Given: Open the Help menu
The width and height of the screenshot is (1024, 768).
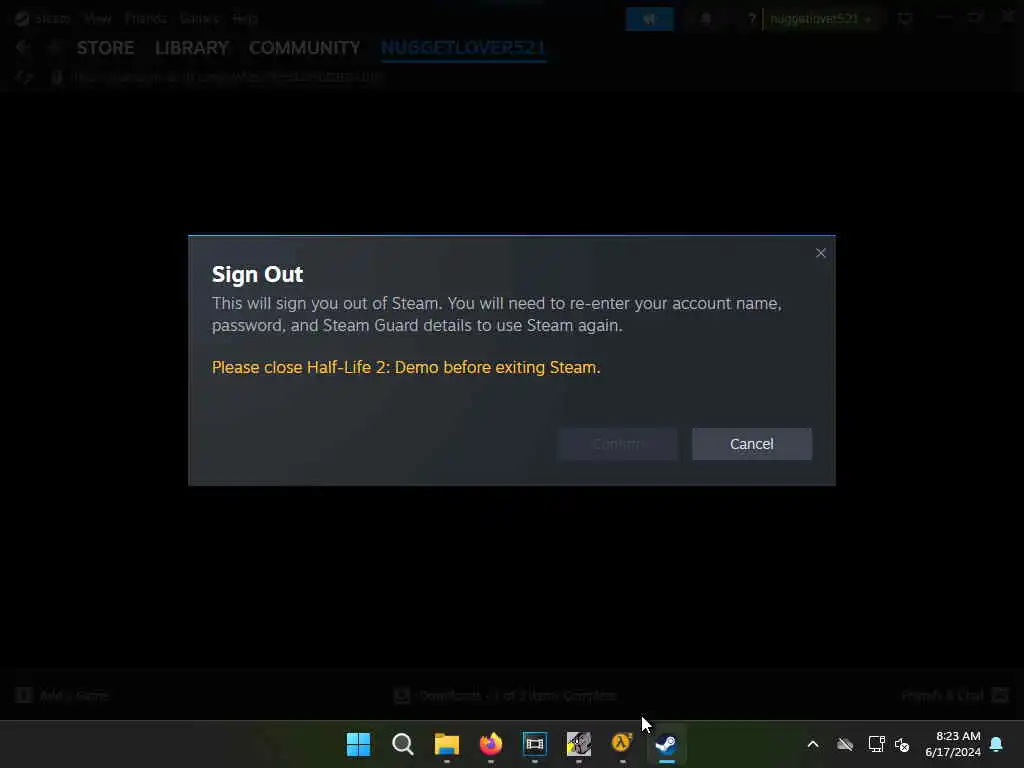Looking at the screenshot, I should coord(245,18).
